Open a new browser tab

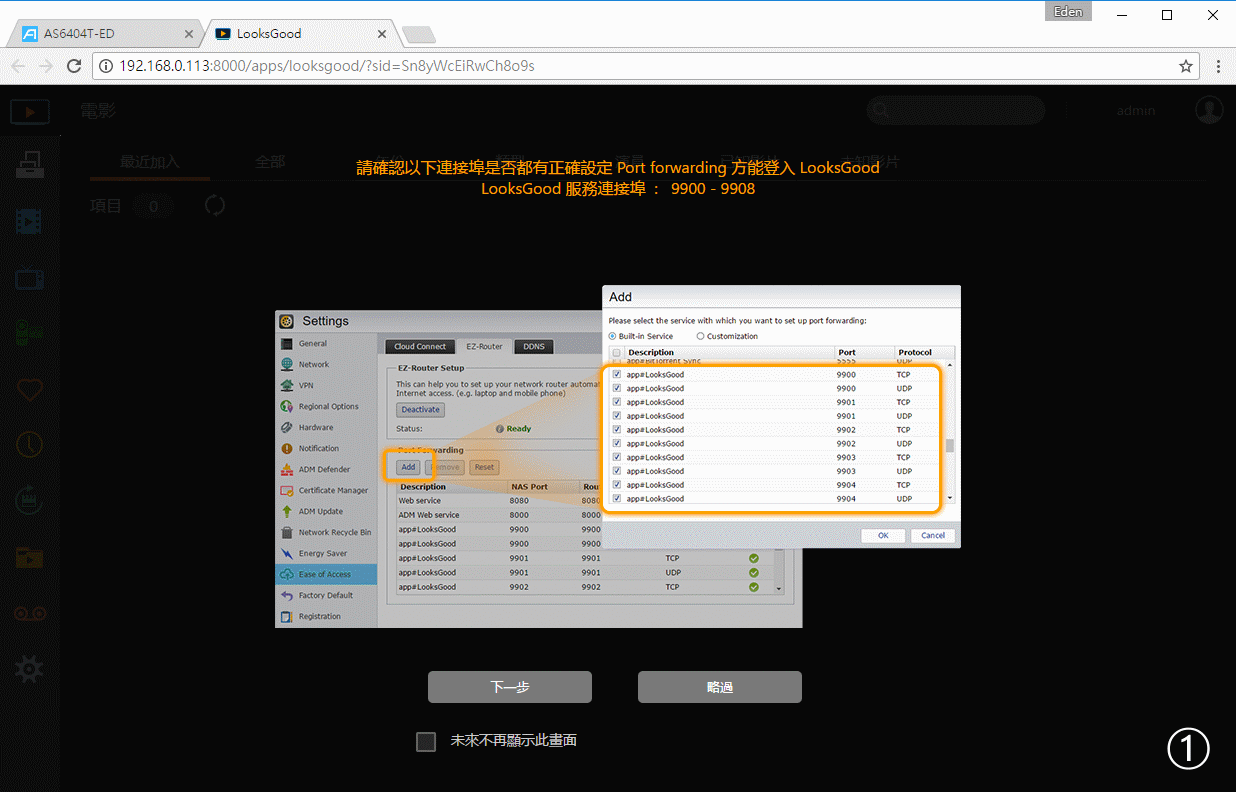point(419,34)
